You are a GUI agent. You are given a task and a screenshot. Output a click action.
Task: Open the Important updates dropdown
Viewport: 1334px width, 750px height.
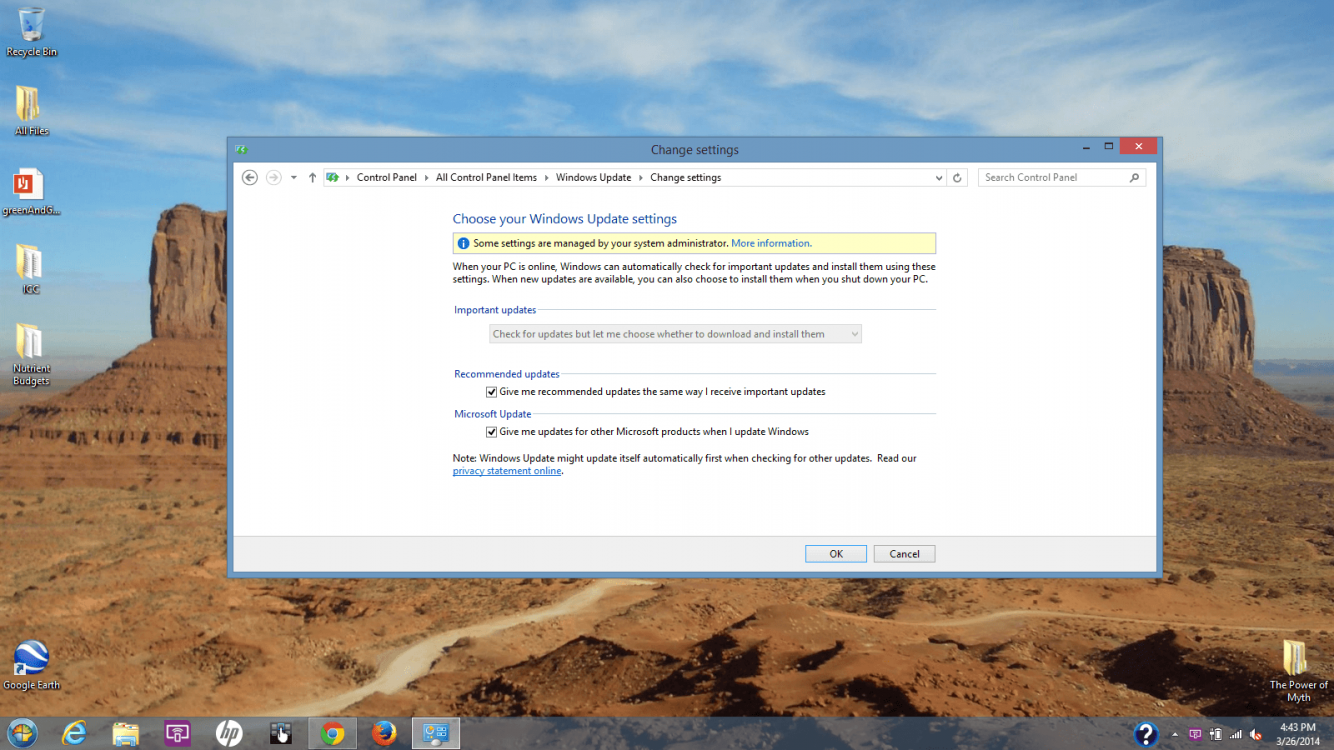[675, 334]
